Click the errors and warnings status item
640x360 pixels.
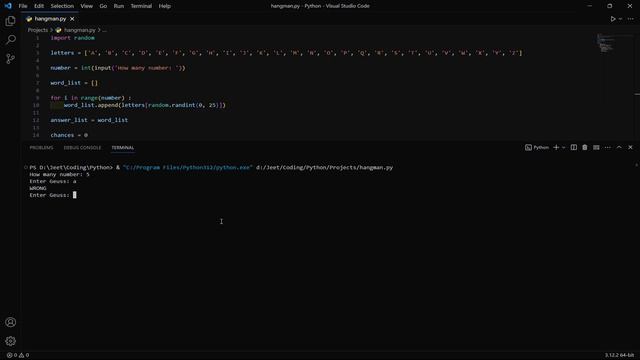(18, 355)
